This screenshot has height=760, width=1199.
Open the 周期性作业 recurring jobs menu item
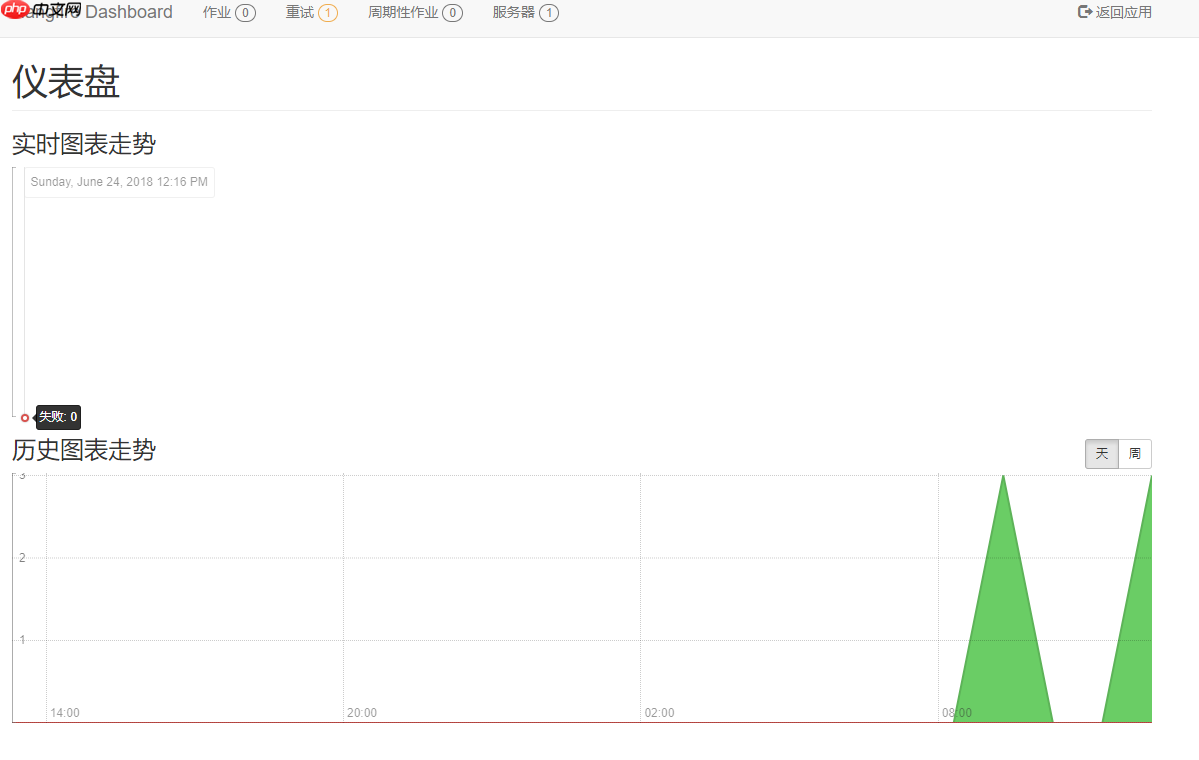(x=415, y=13)
